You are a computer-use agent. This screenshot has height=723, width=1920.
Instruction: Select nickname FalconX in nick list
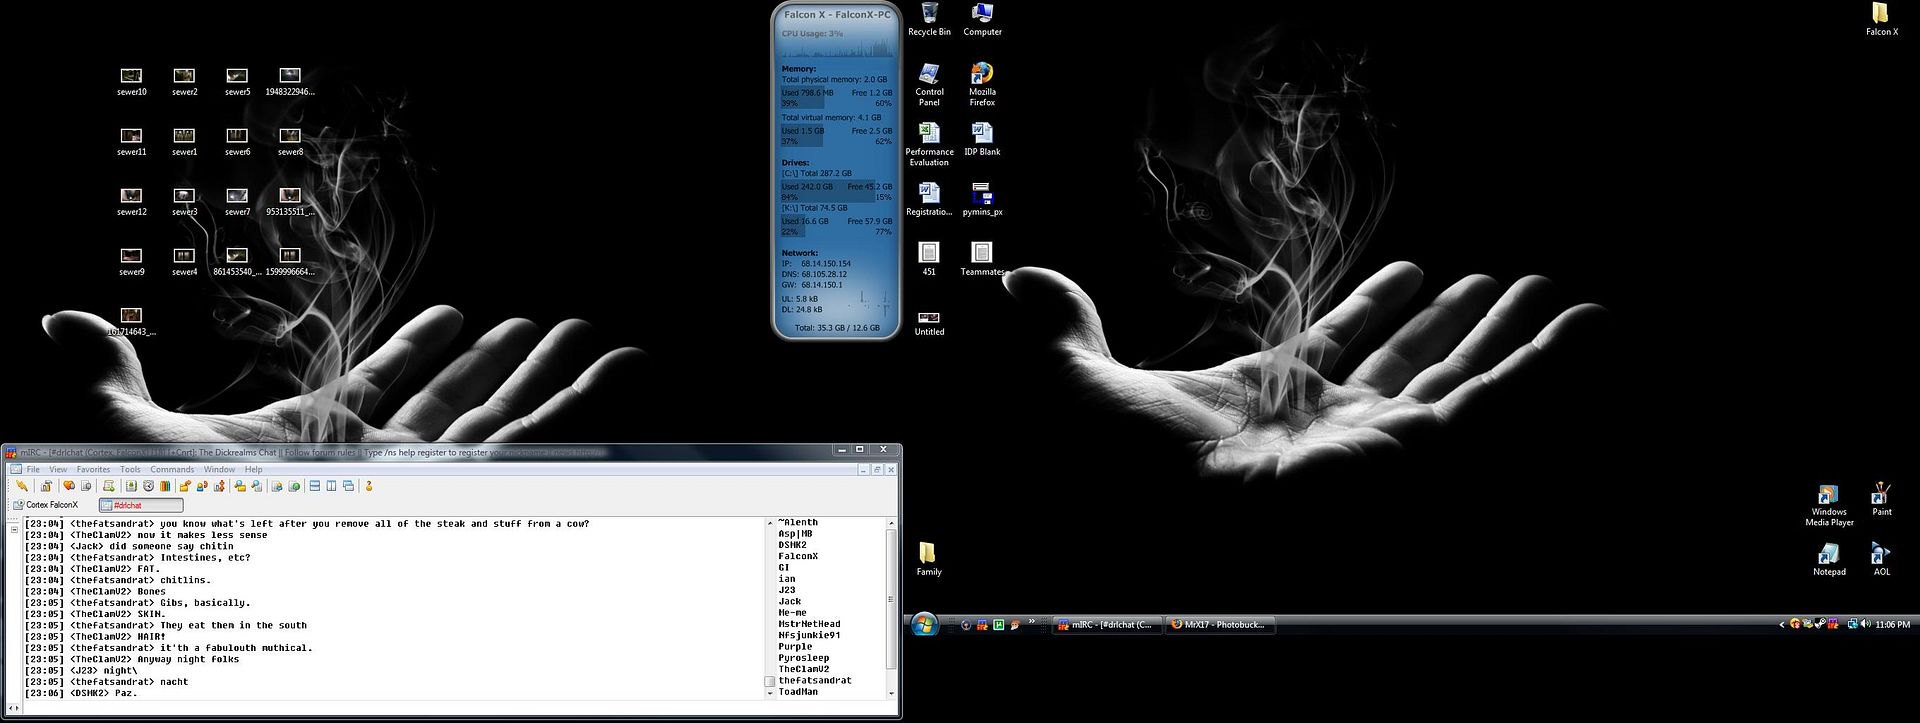798,556
